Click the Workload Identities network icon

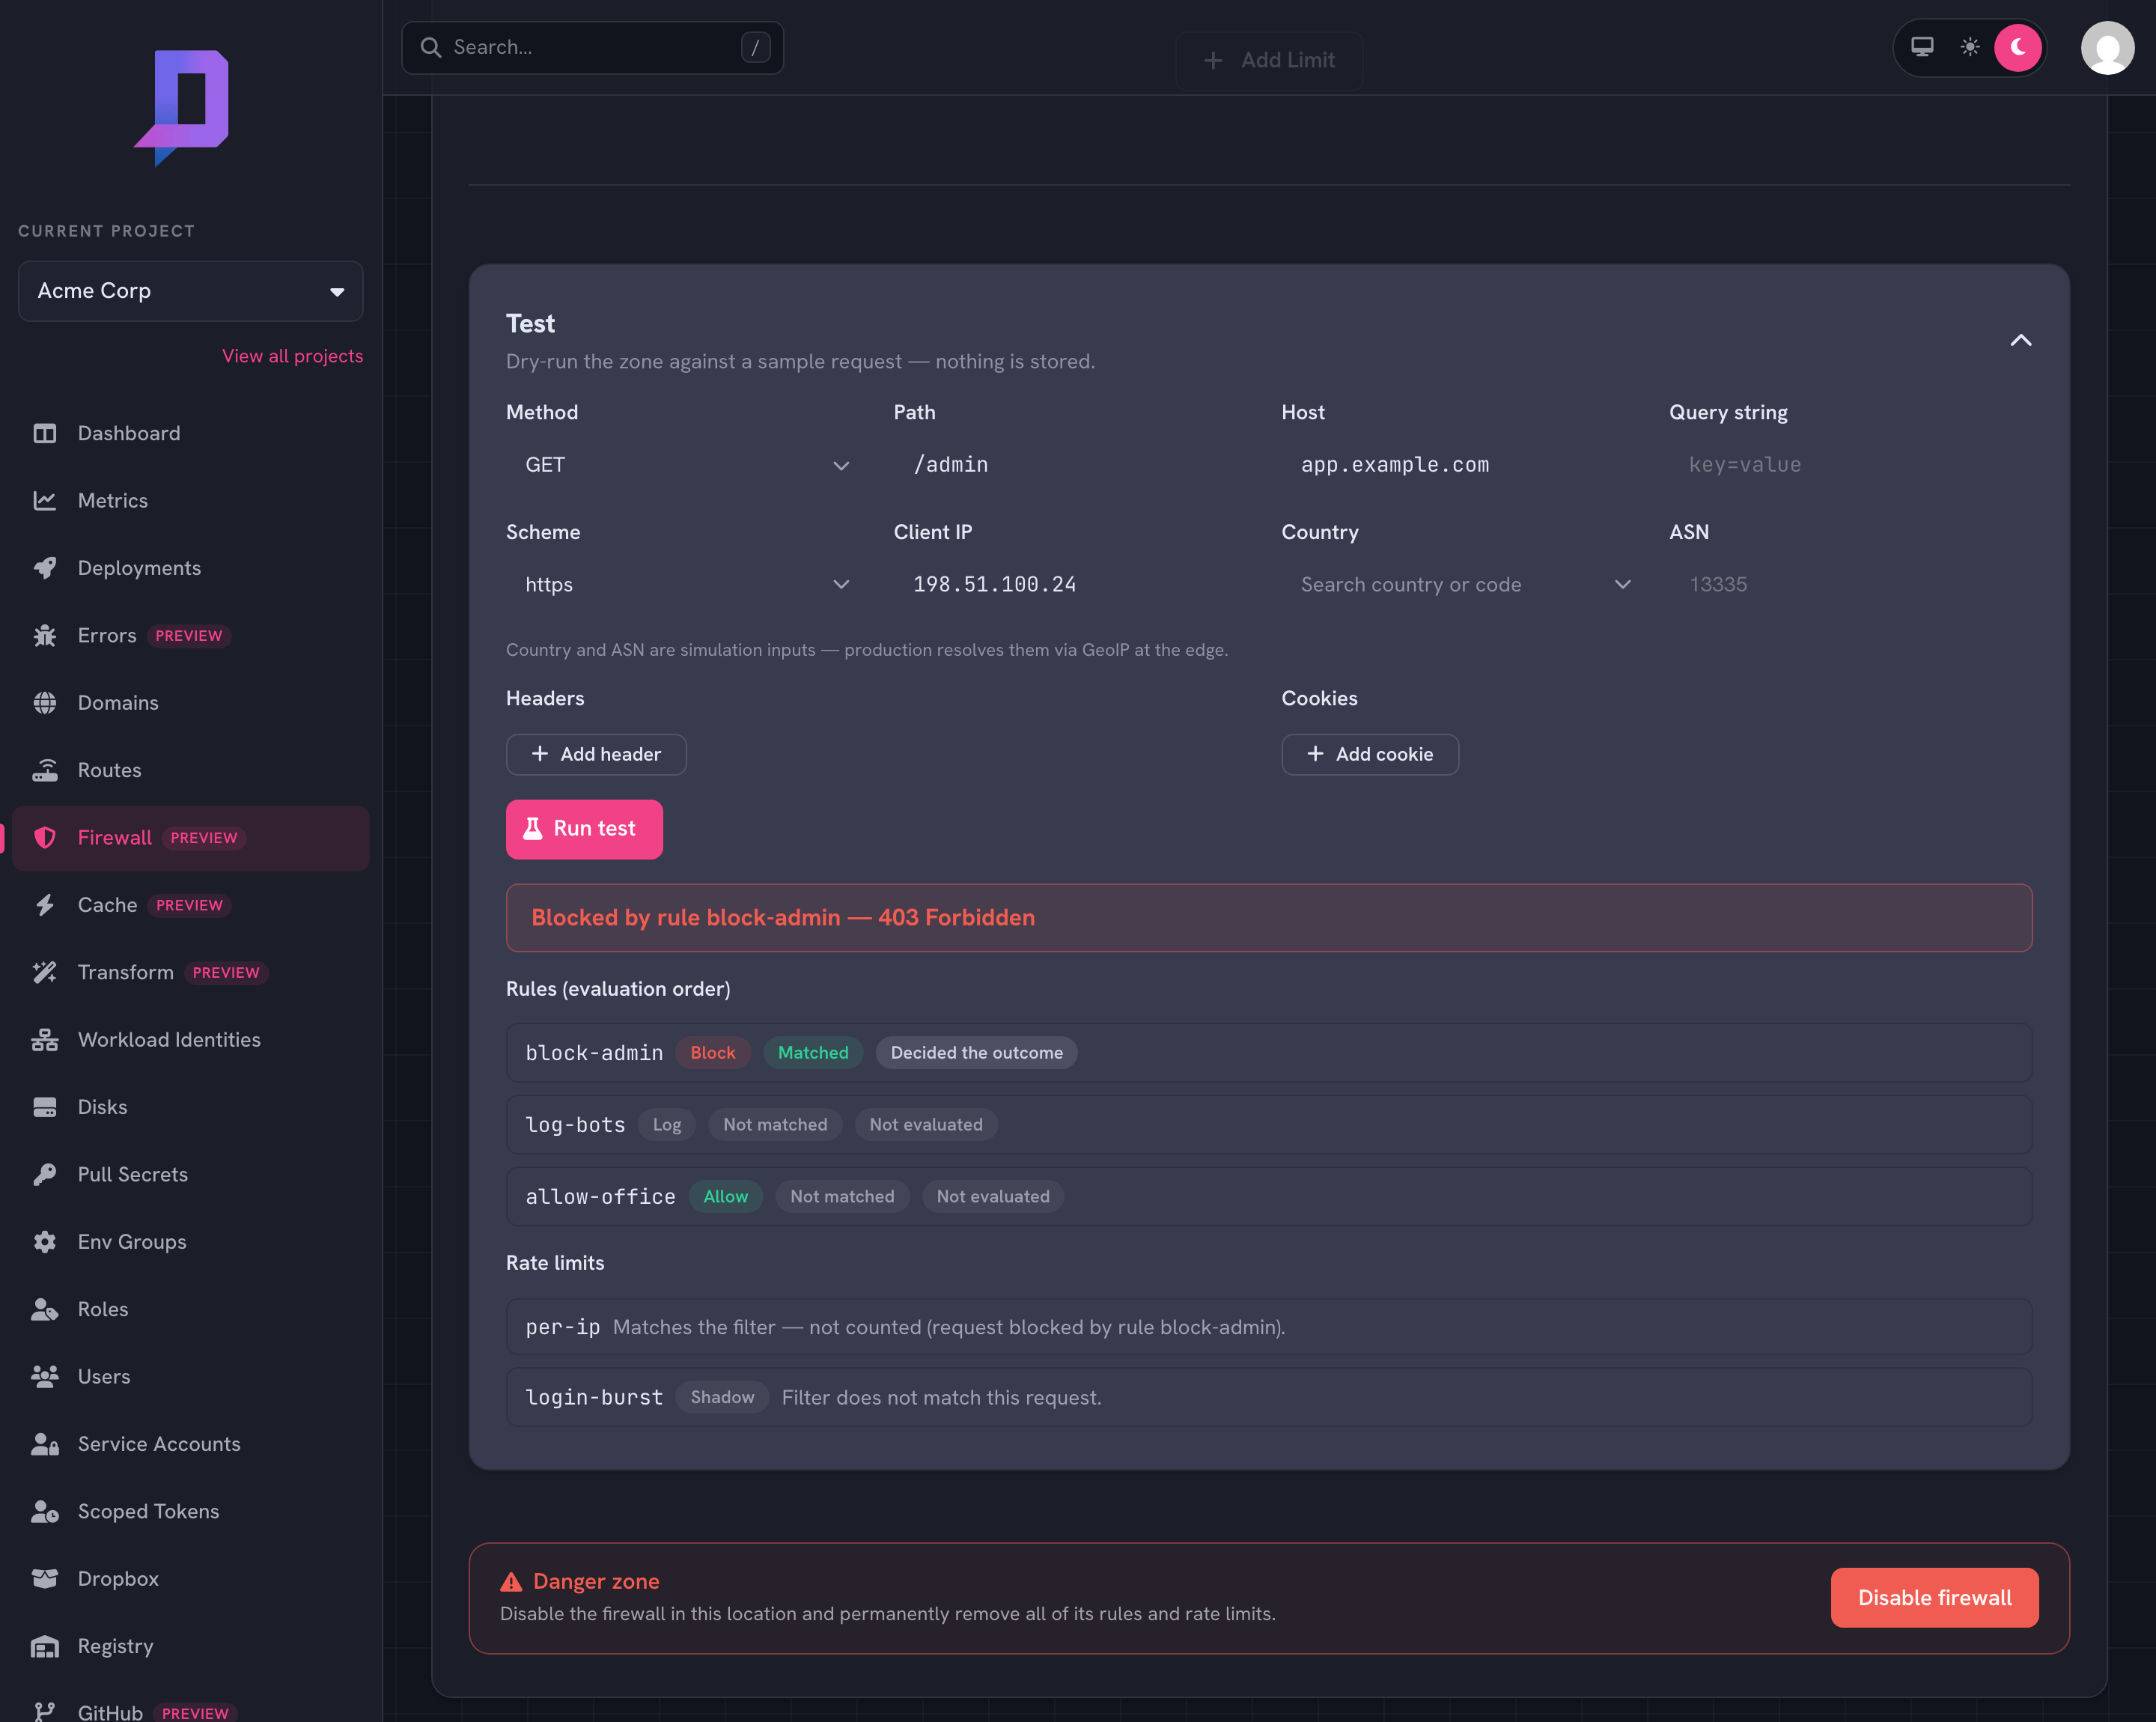pos(45,1040)
